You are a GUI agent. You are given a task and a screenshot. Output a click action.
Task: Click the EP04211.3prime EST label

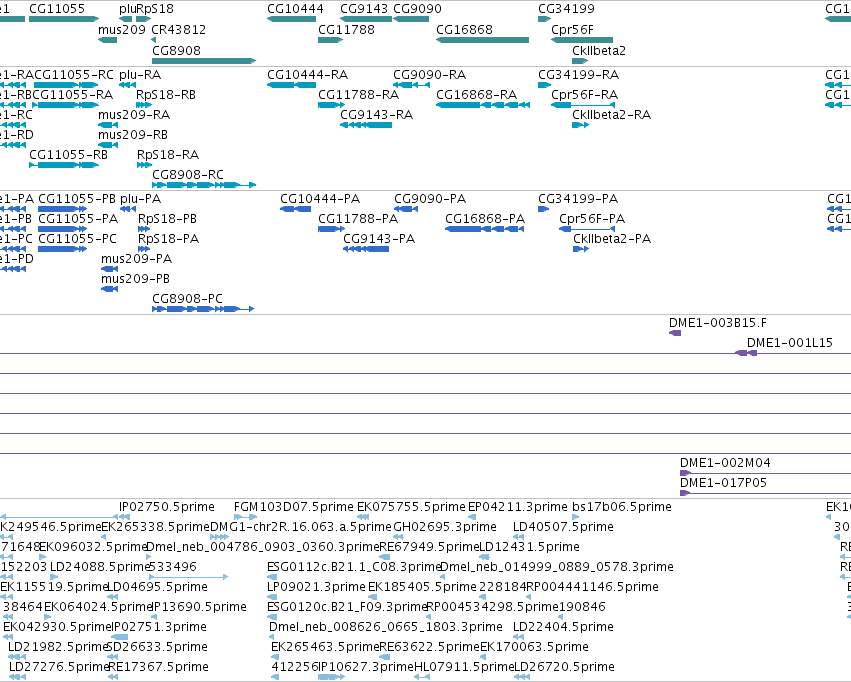tap(518, 507)
